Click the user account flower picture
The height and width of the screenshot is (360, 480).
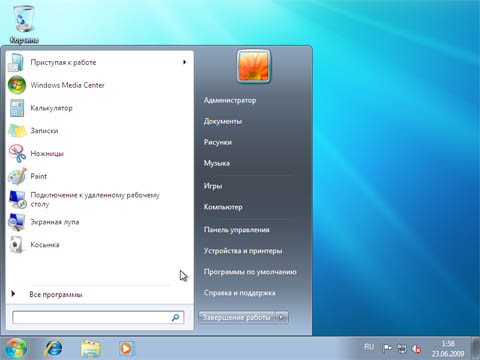tap(254, 66)
